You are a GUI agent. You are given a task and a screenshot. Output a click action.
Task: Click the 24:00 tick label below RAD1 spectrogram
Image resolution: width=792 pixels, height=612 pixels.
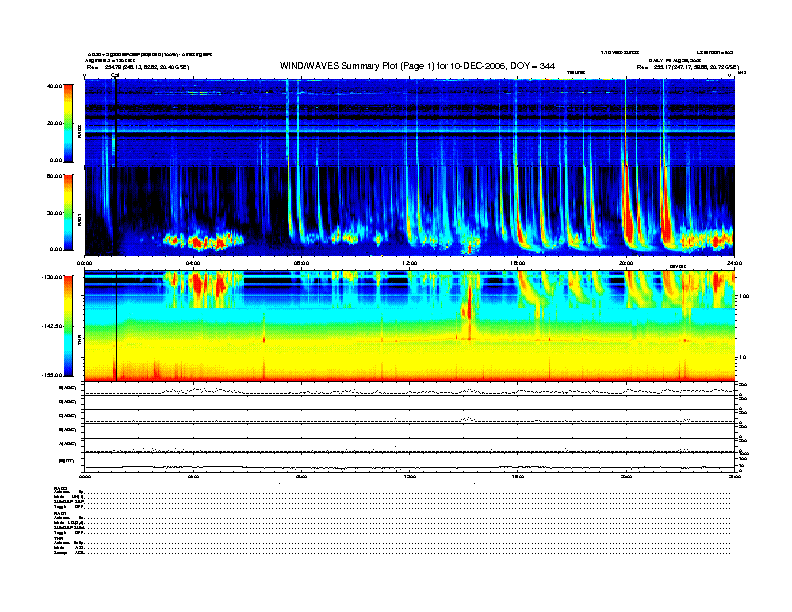pyautogui.click(x=734, y=263)
